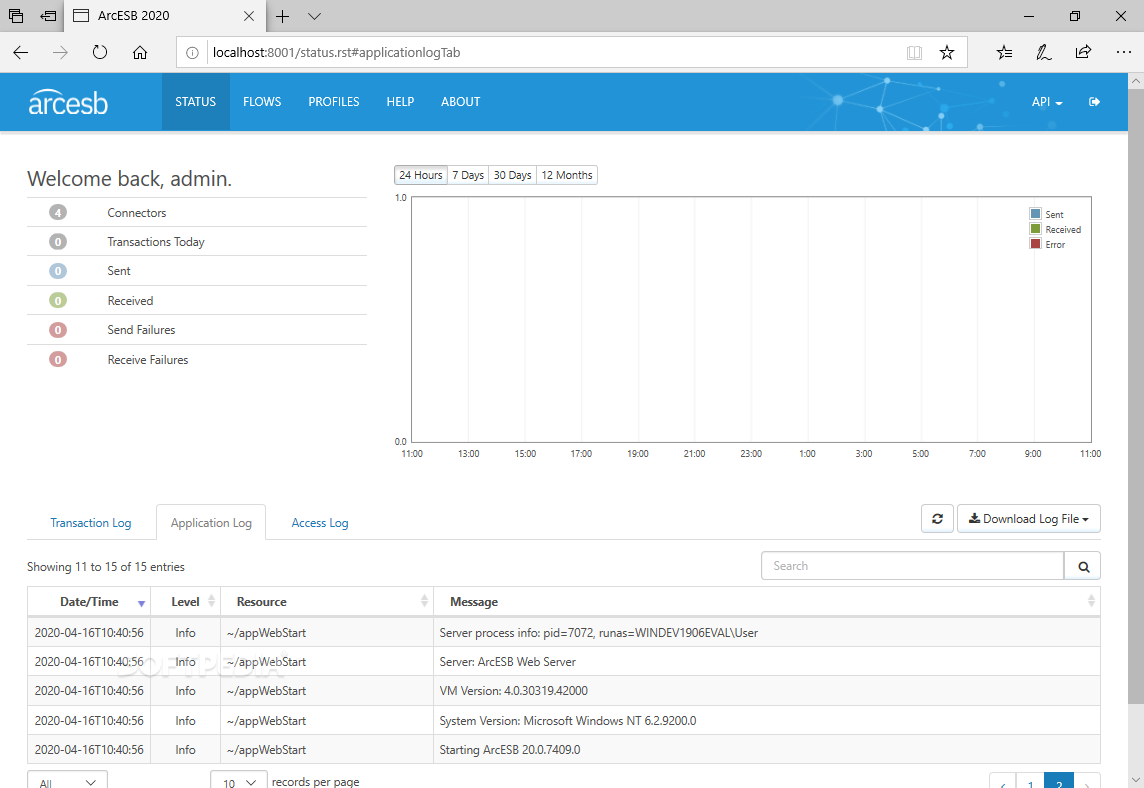1144x788 pixels.
Task: Click Transactions Today count badge
Action: tap(58, 242)
